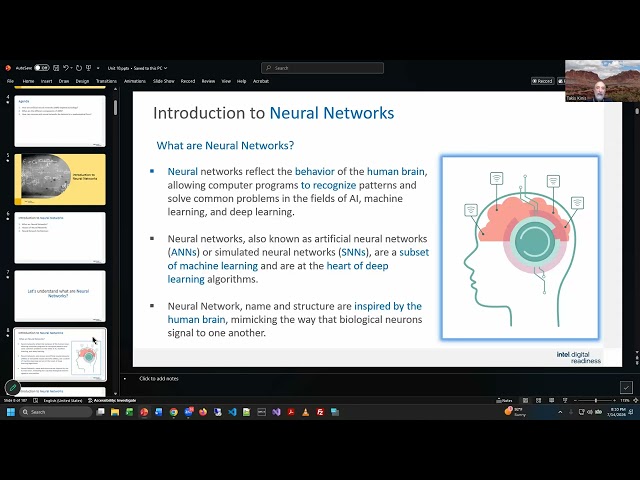Click the Undo arrow icon
Image resolution: width=640 pixels, height=480 pixels.
click(65, 68)
